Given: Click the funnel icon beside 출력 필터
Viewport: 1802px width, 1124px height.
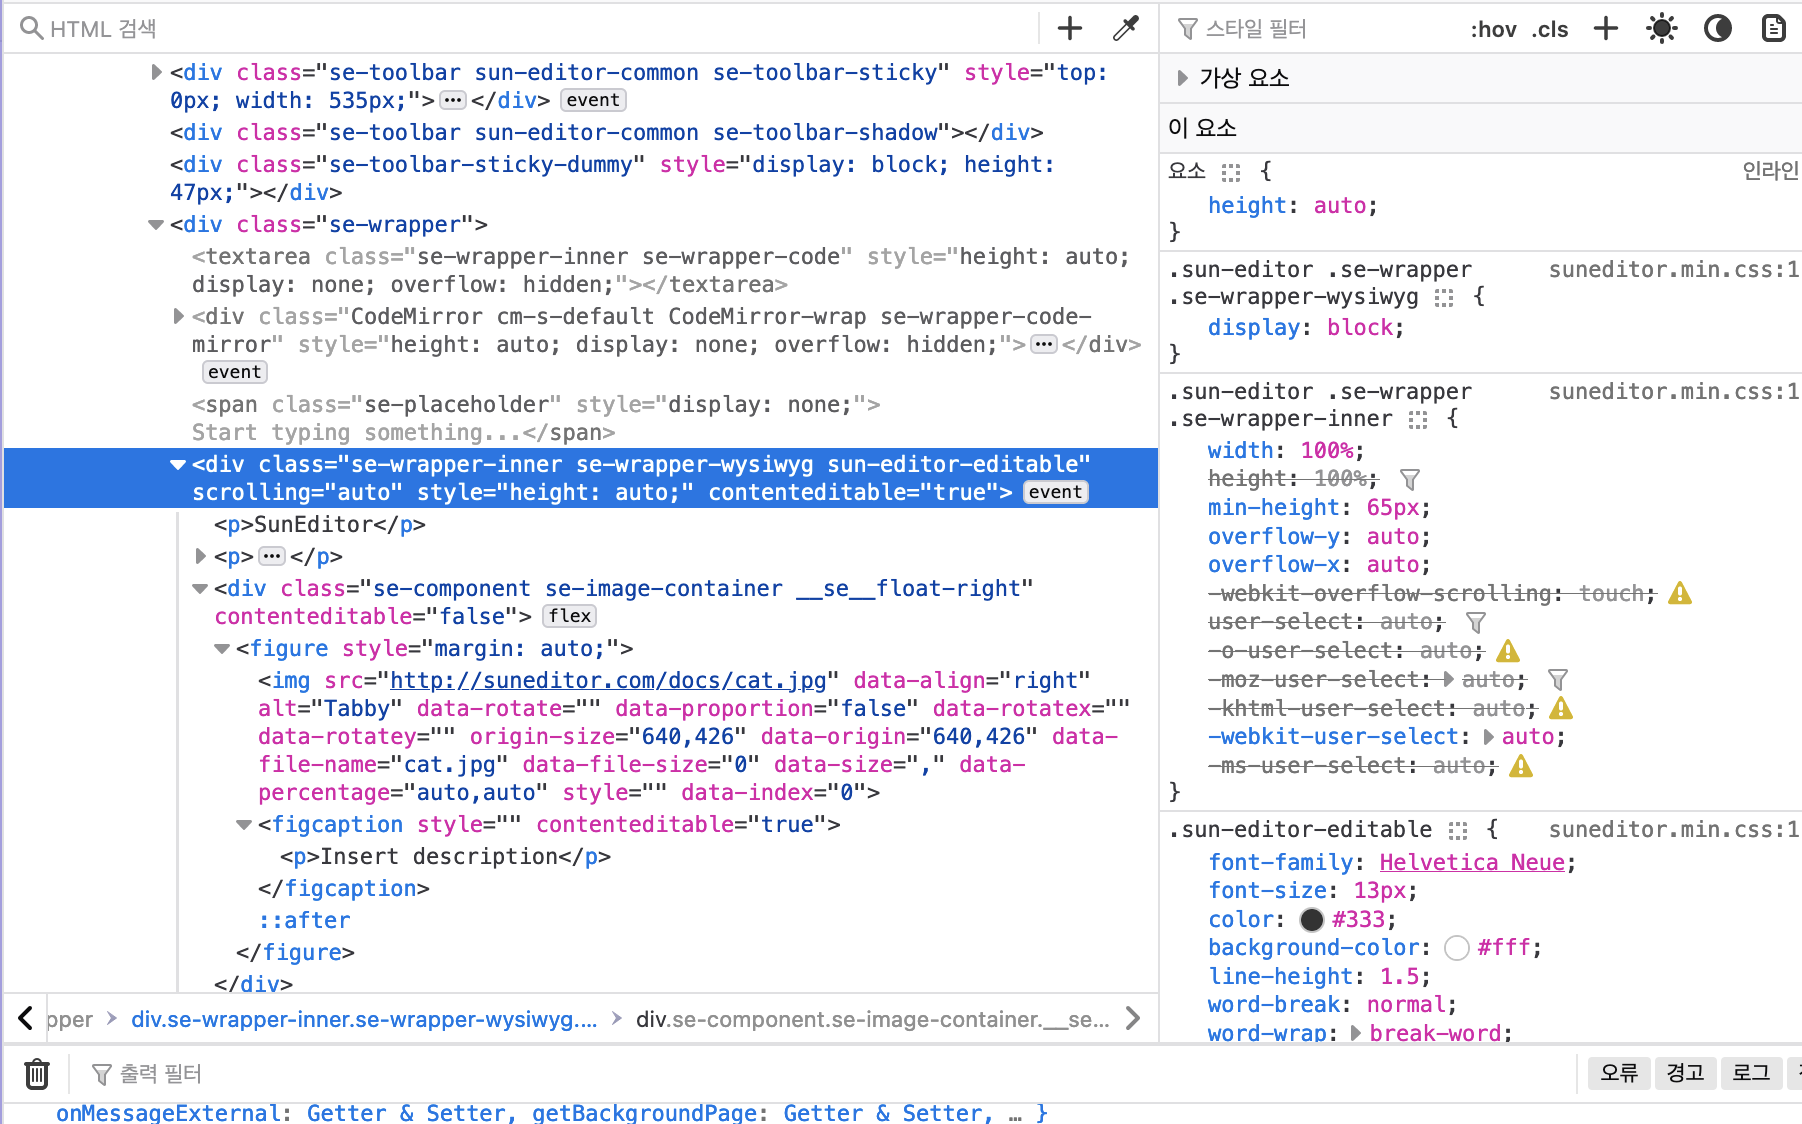Looking at the screenshot, I should pyautogui.click(x=102, y=1073).
